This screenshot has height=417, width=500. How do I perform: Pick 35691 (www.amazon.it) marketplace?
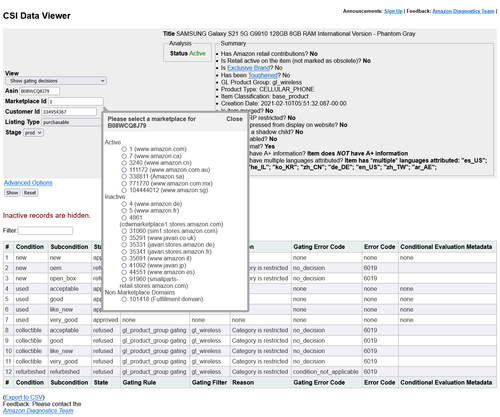click(124, 258)
